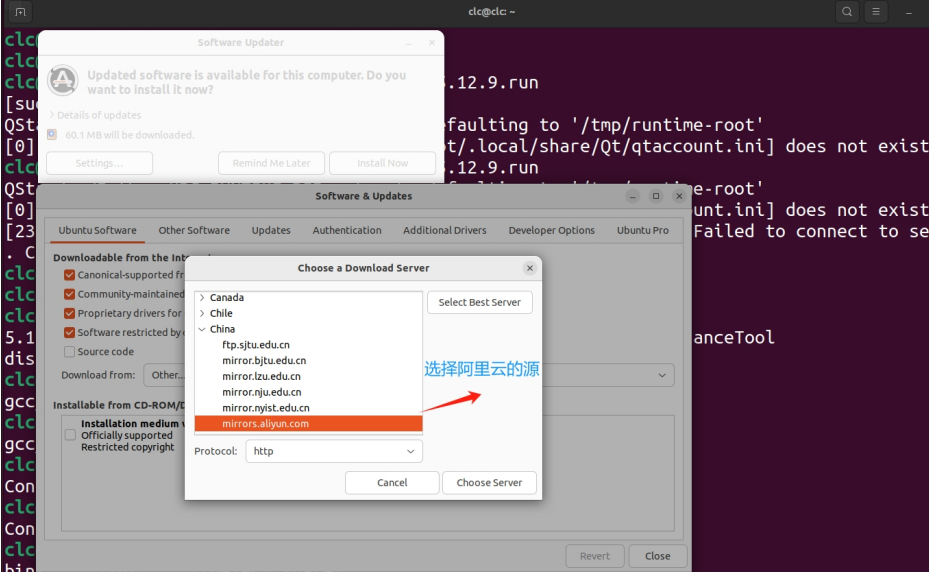Click Install Now in Software Updater

coord(383,163)
